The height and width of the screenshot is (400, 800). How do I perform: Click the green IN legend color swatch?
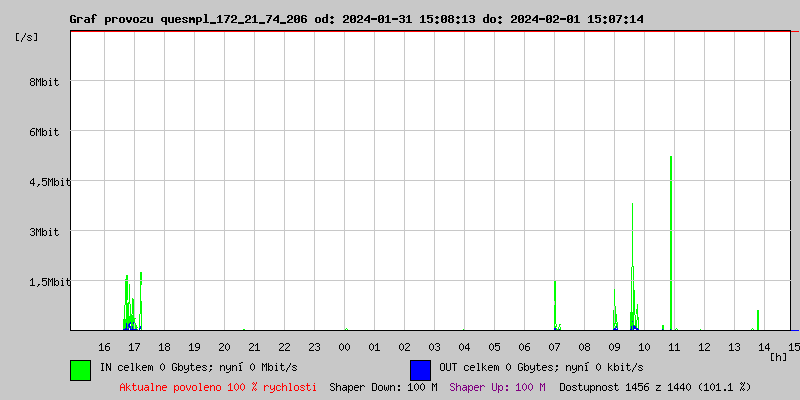point(81,370)
